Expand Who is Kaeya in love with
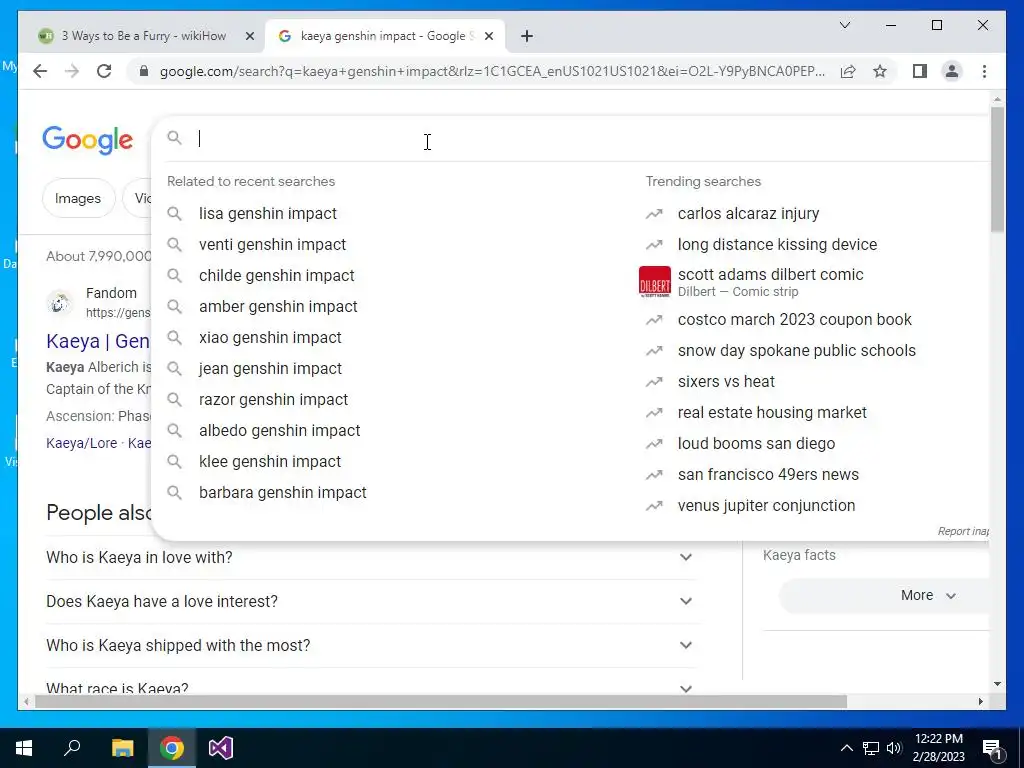1024x768 pixels. coord(370,557)
